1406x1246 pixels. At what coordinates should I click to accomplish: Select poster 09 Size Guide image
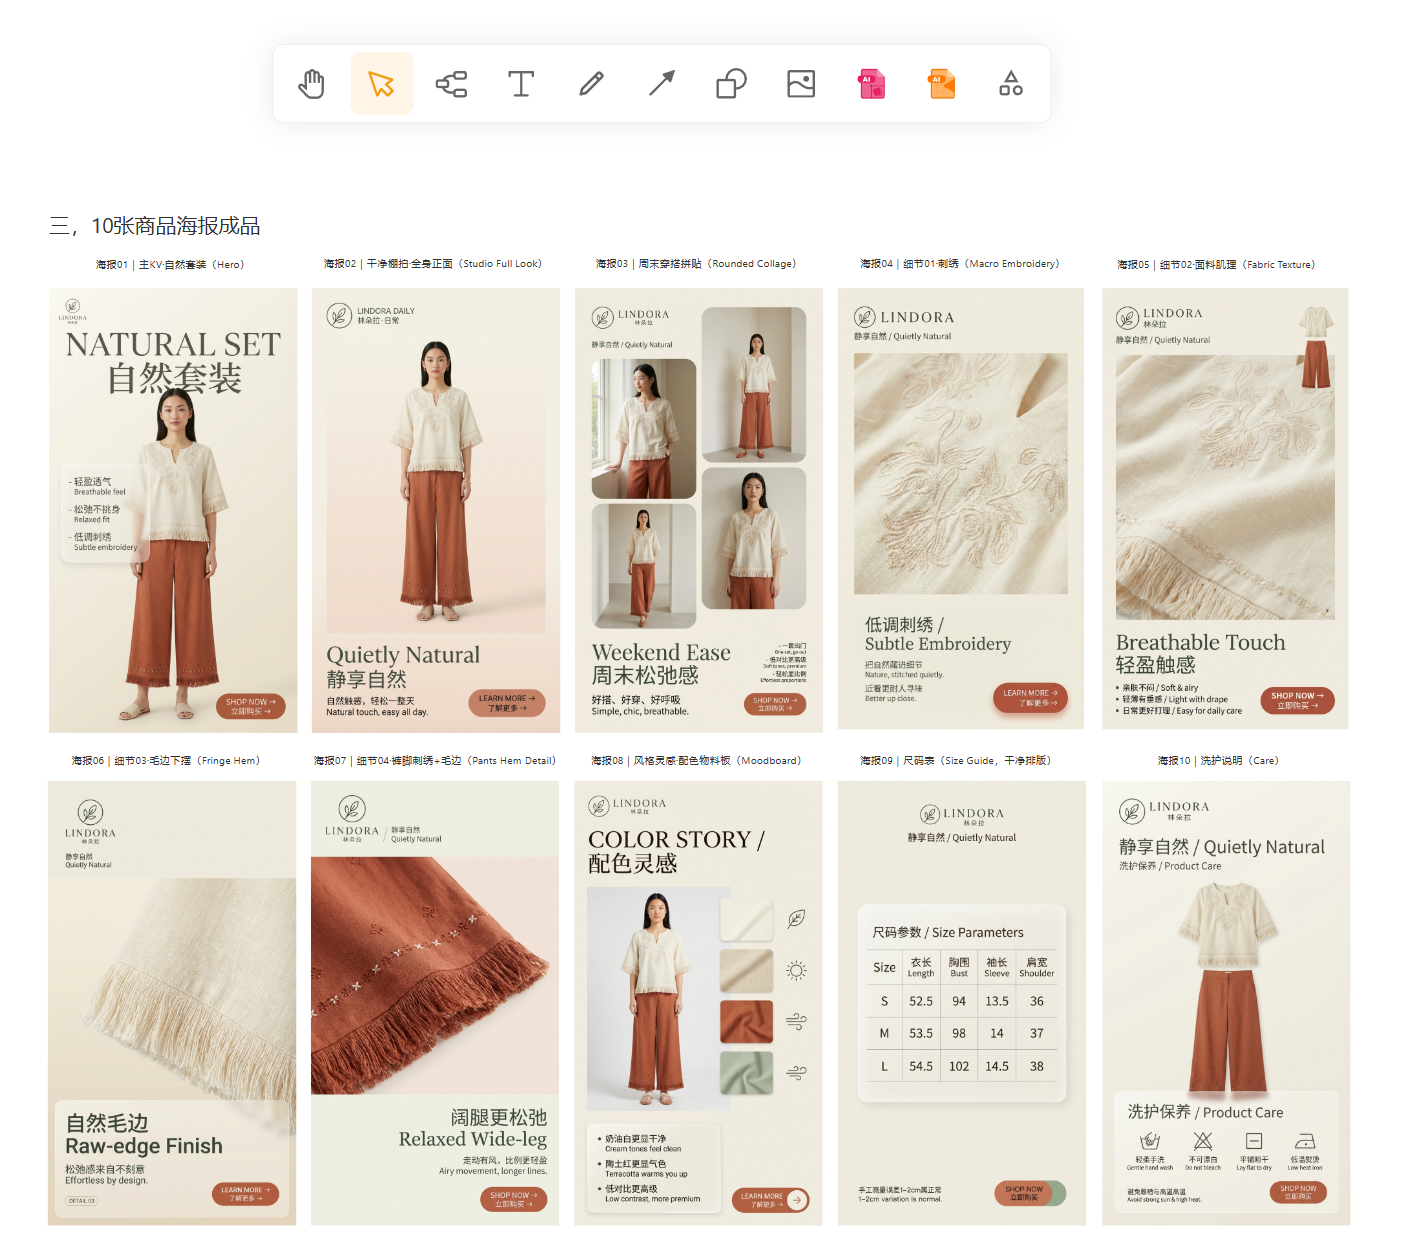(962, 1003)
